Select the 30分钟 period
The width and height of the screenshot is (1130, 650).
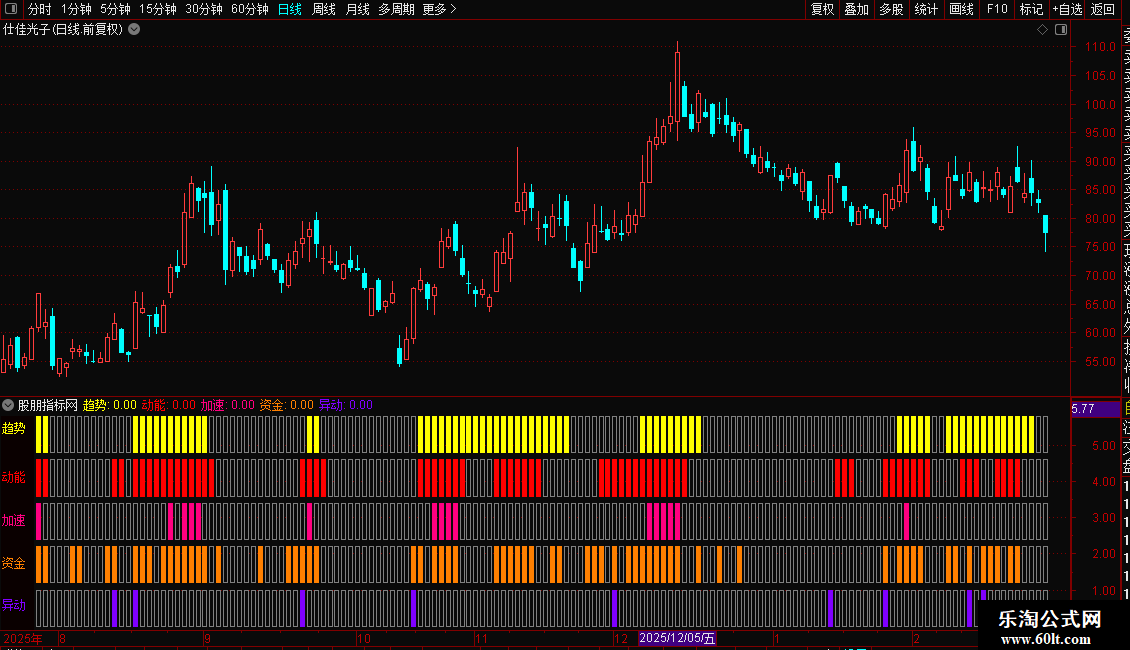[203, 9]
